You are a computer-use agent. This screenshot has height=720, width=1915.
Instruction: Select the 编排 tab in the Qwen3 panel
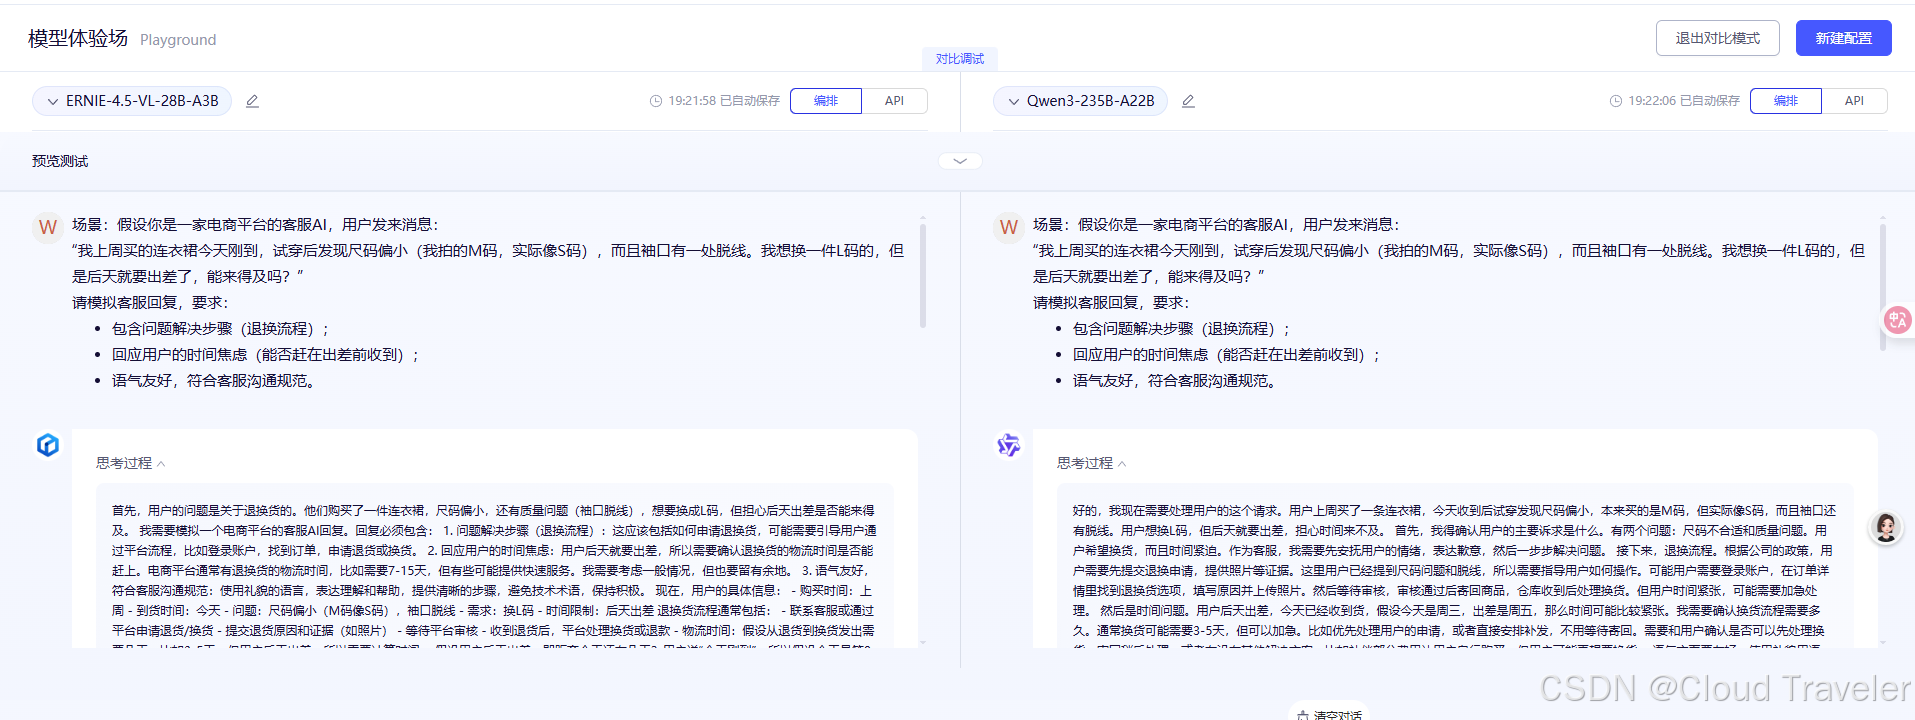coord(1786,101)
